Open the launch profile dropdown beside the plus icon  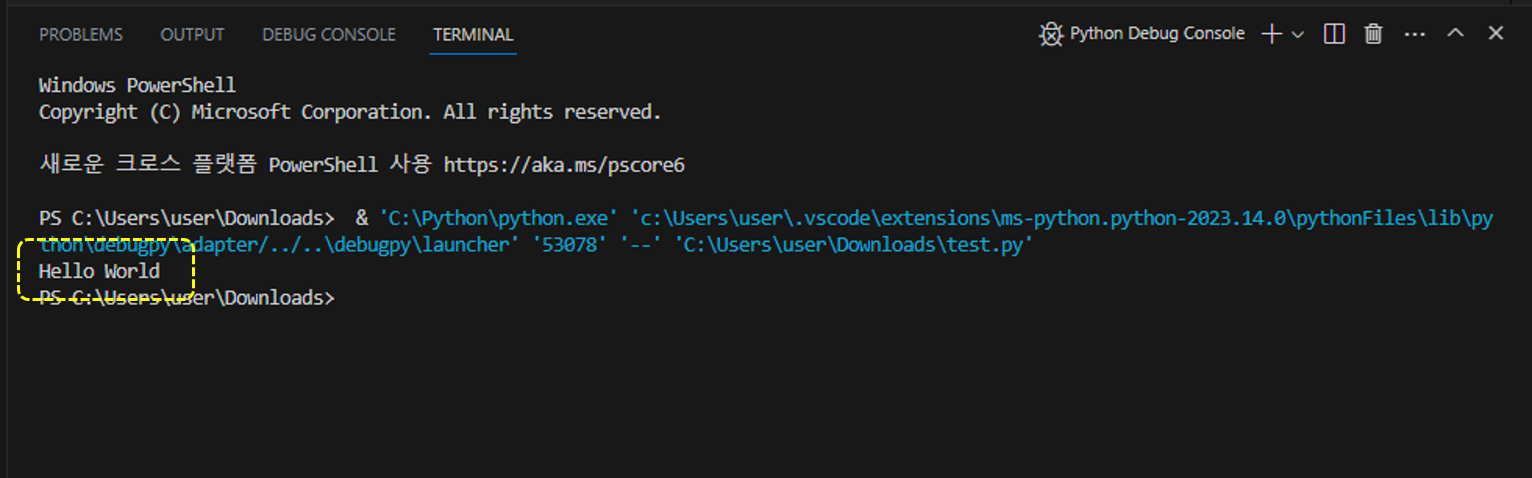click(x=1298, y=35)
